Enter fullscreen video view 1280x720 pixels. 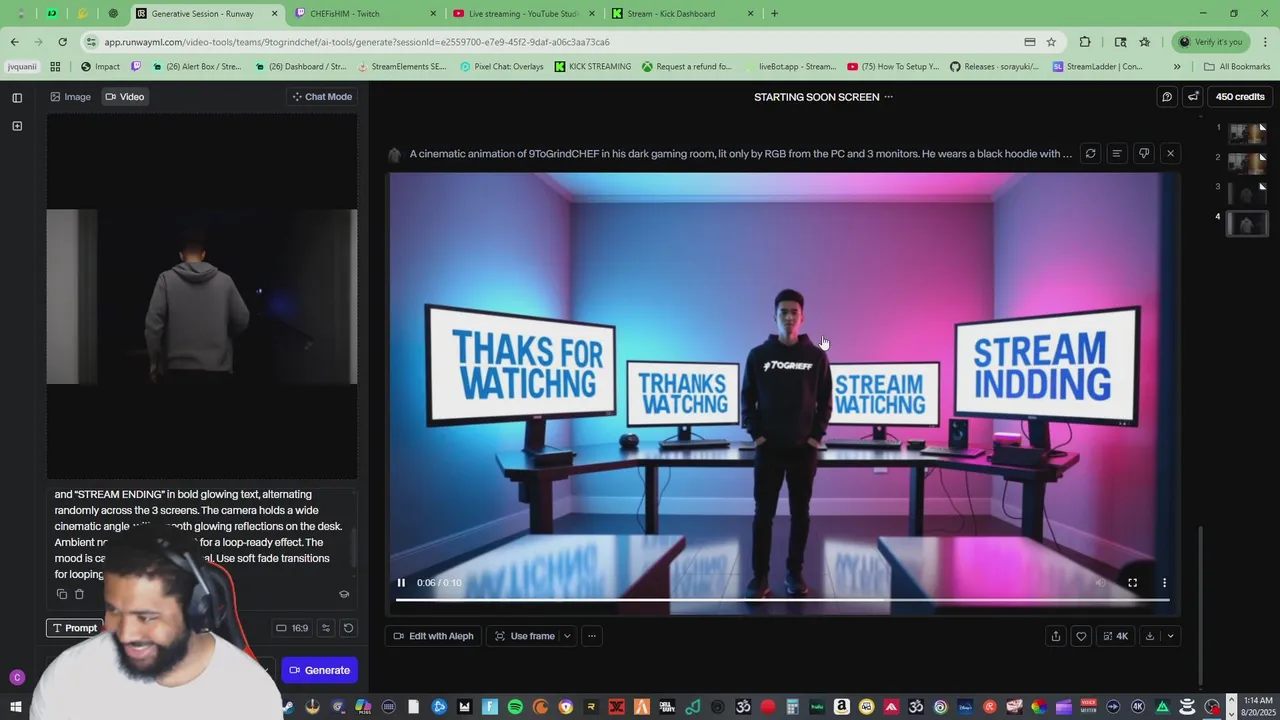1132,583
